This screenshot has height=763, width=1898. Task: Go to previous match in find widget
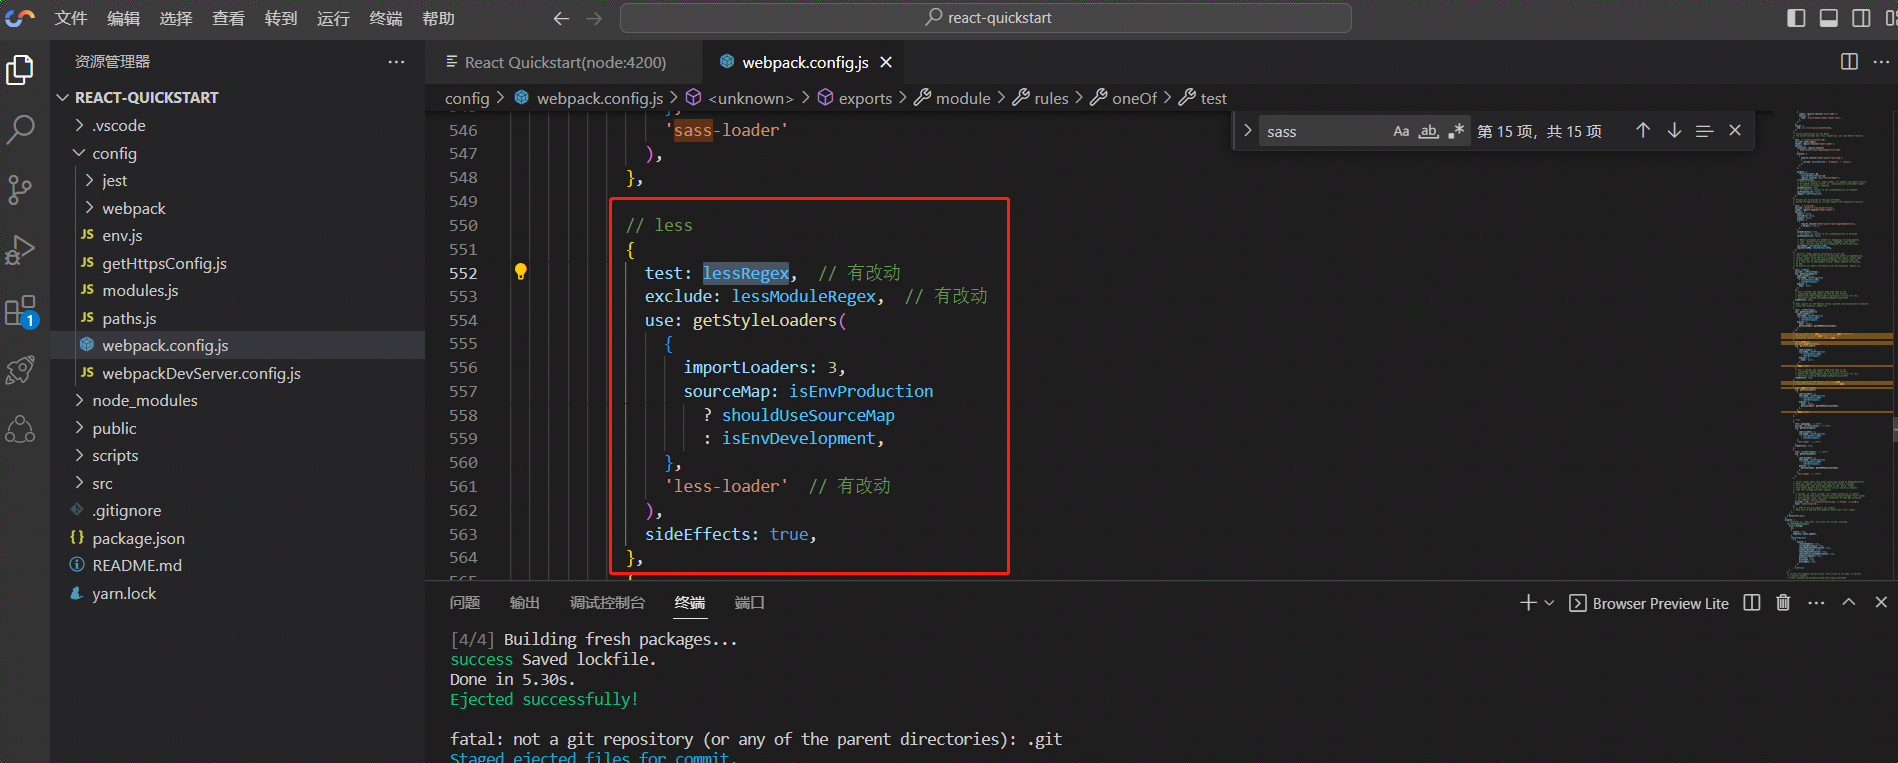[x=1642, y=131]
